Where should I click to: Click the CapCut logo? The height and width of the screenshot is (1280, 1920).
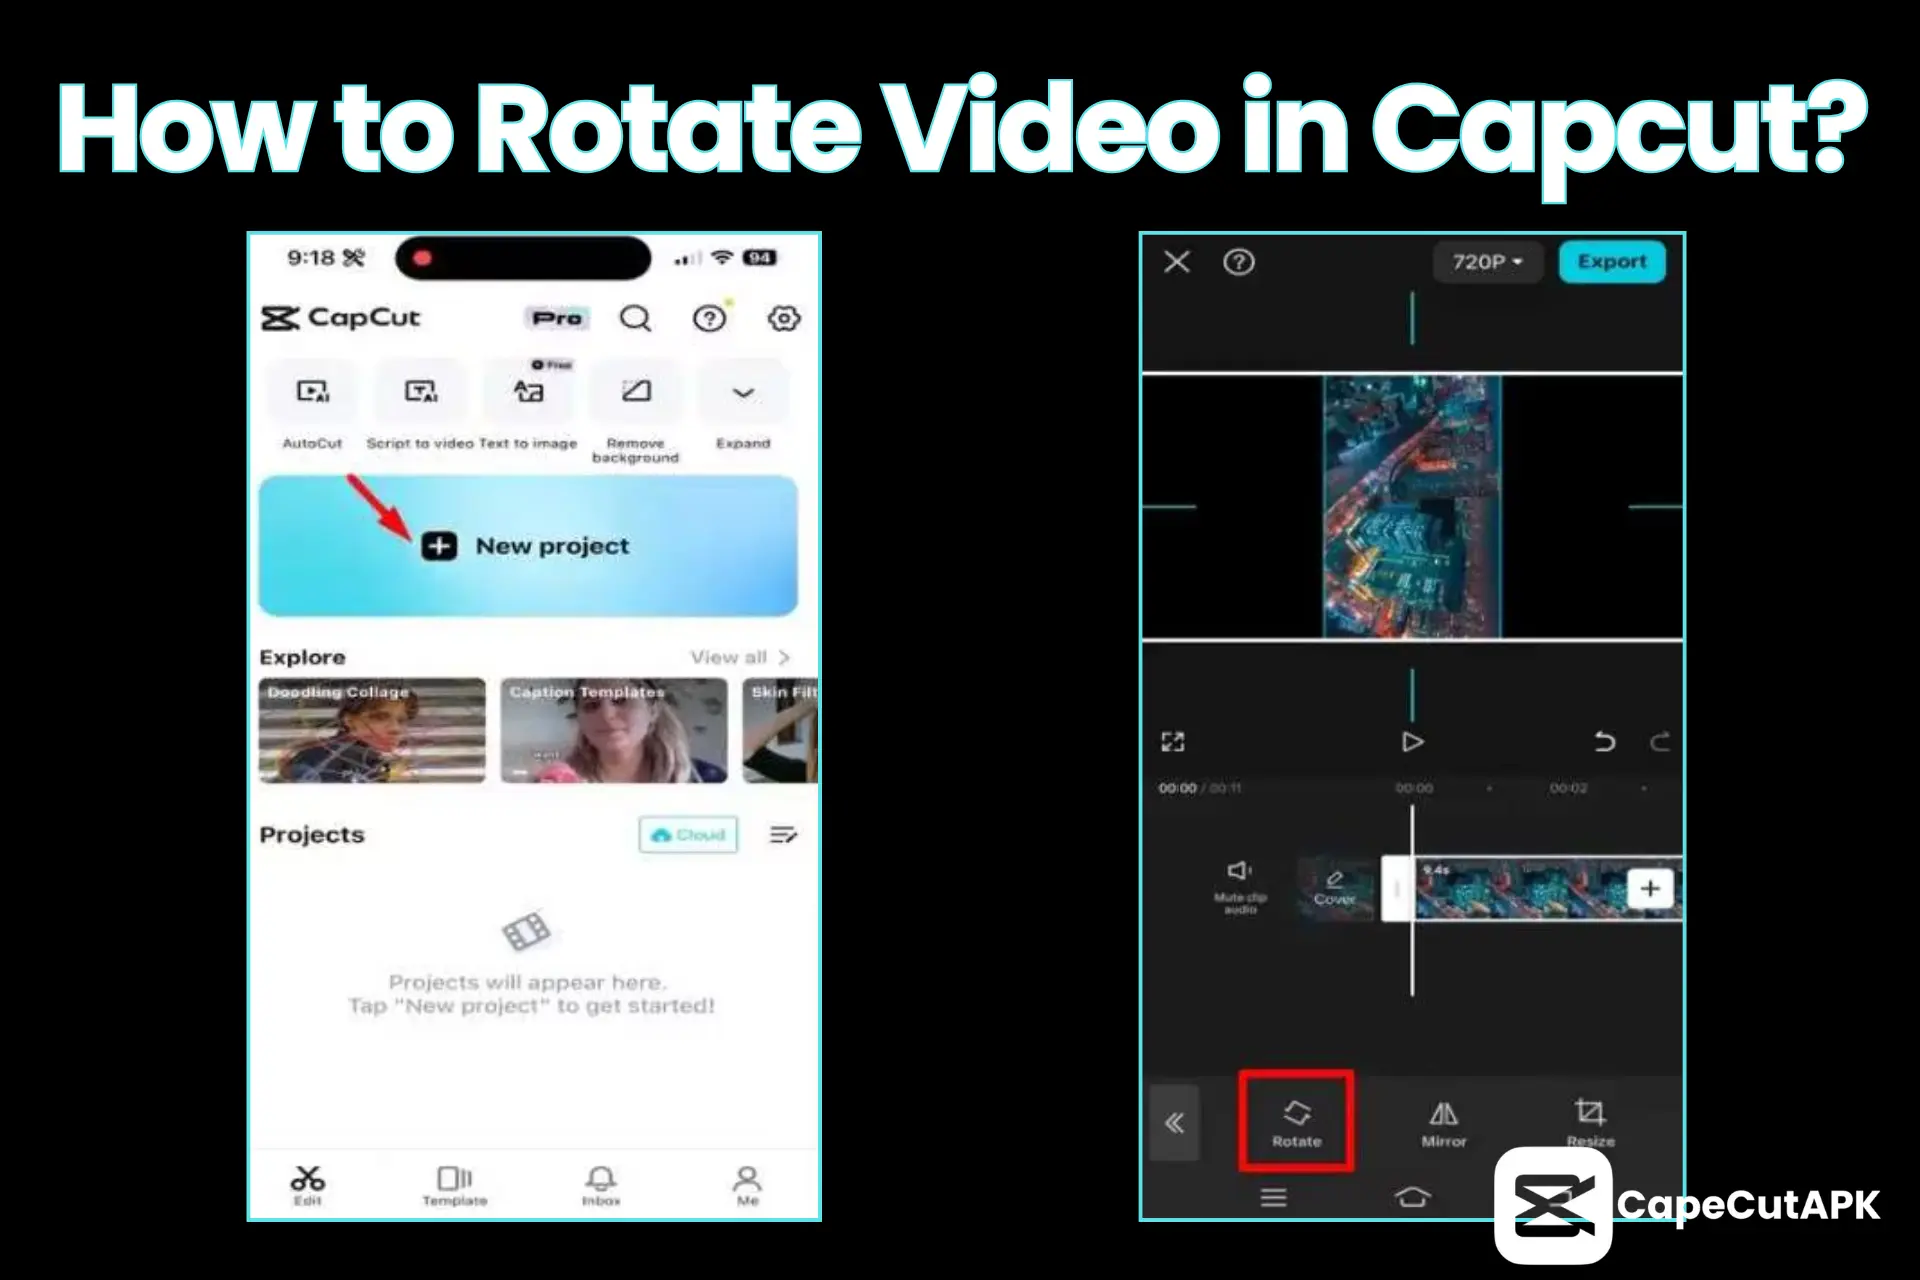click(340, 318)
